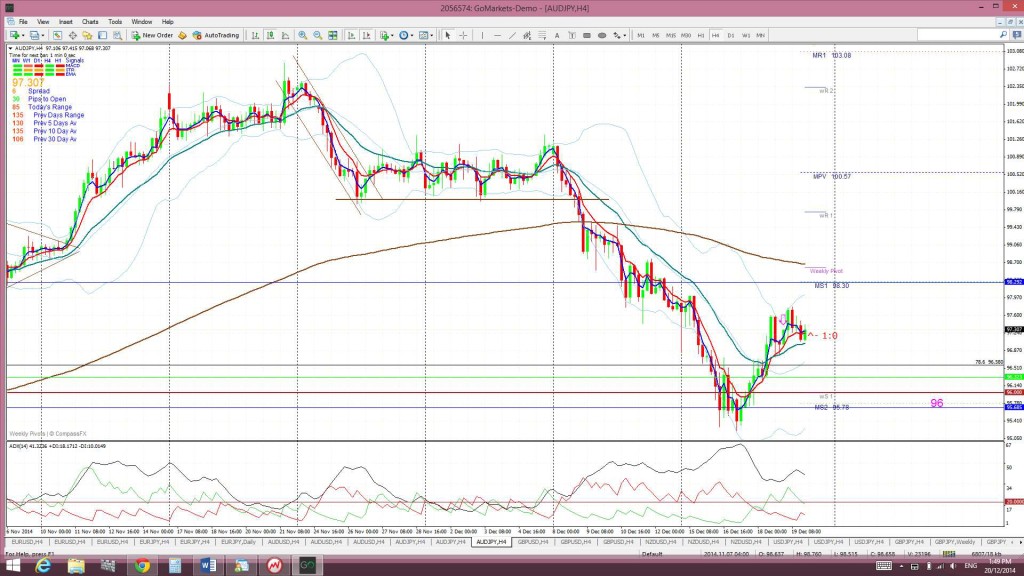Open the New Chart toolbar icon

[x=14, y=35]
